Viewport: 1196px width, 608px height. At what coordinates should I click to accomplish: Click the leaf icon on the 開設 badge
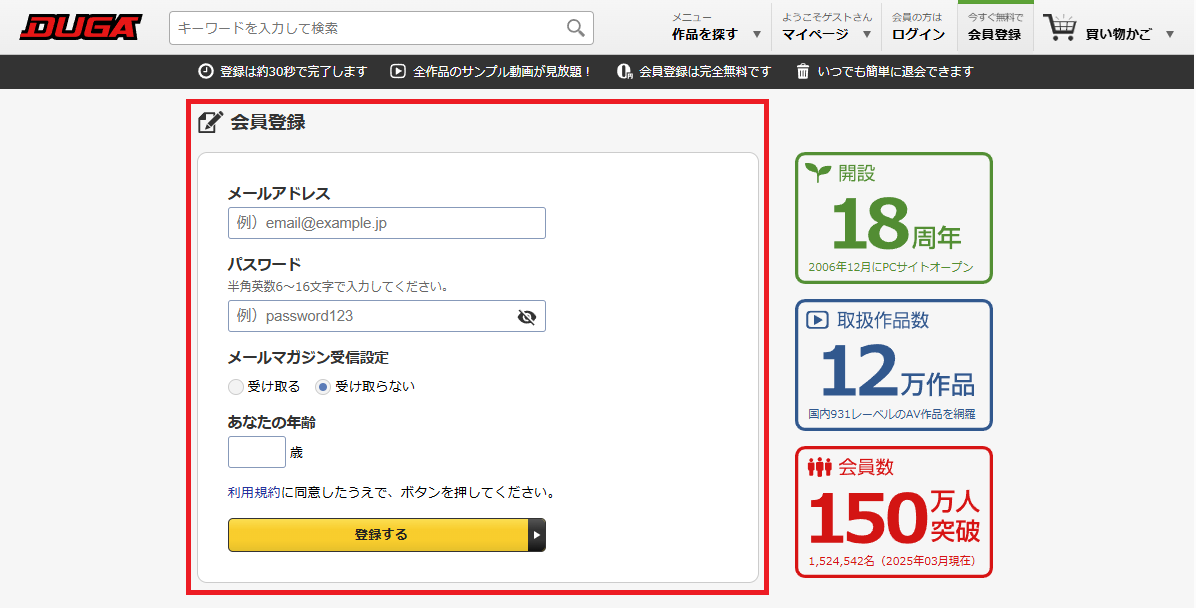[818, 171]
